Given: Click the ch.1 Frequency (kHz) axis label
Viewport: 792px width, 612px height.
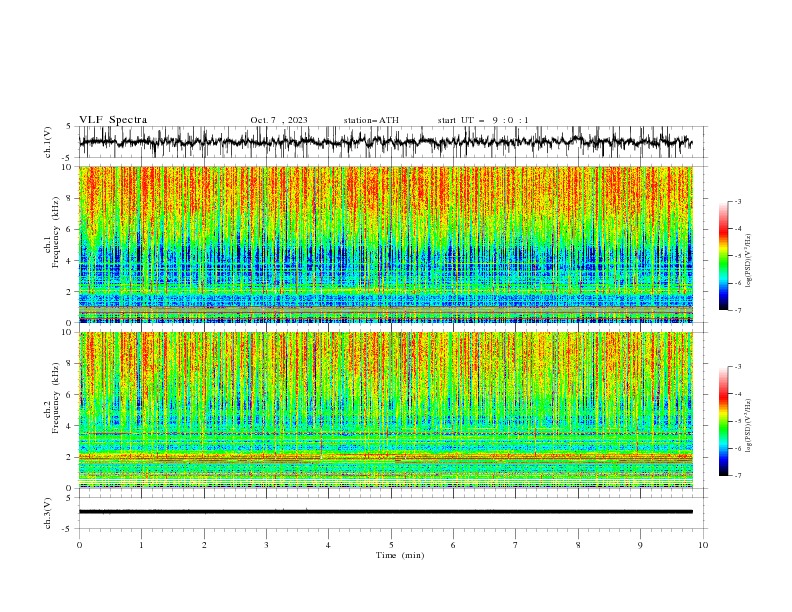Looking at the screenshot, I should coord(53,233).
